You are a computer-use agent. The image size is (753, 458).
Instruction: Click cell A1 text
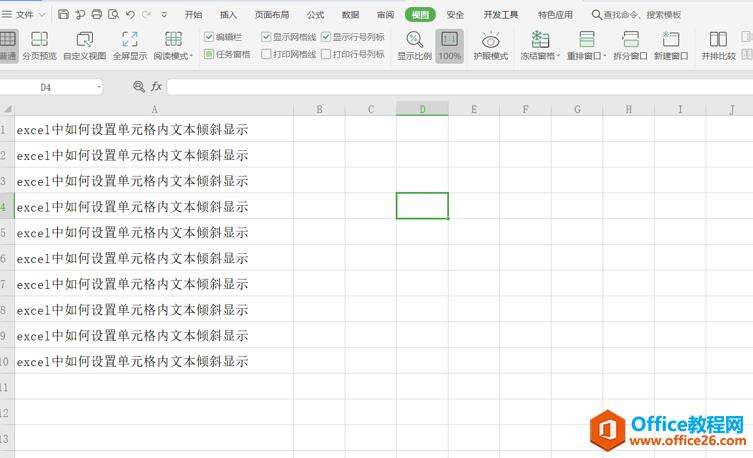(x=132, y=129)
